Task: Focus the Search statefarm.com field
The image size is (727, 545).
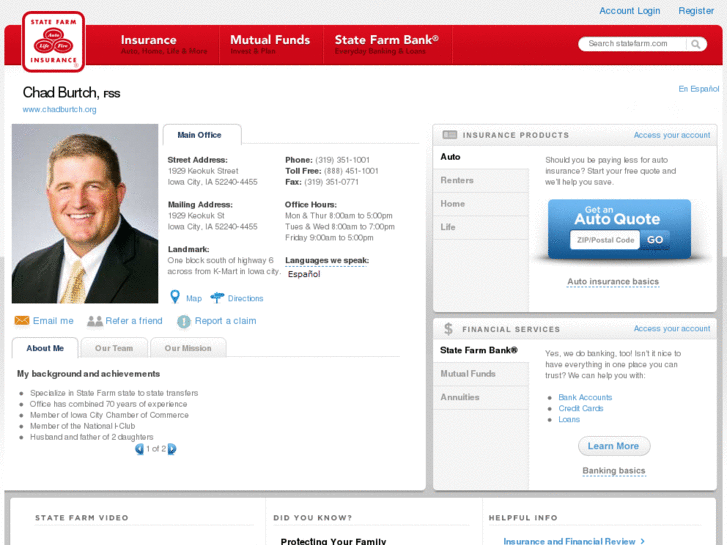Action: click(633, 44)
